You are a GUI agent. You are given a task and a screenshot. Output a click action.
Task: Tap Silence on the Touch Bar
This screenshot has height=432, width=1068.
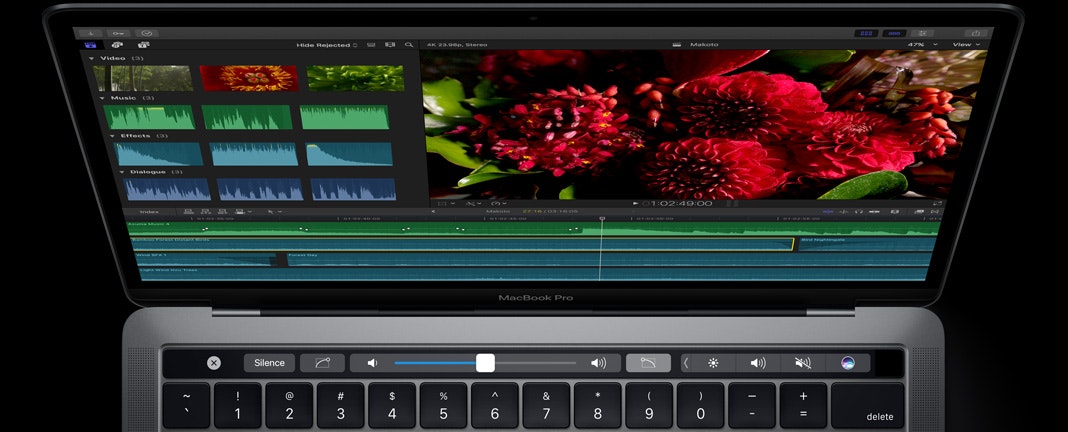(x=269, y=363)
